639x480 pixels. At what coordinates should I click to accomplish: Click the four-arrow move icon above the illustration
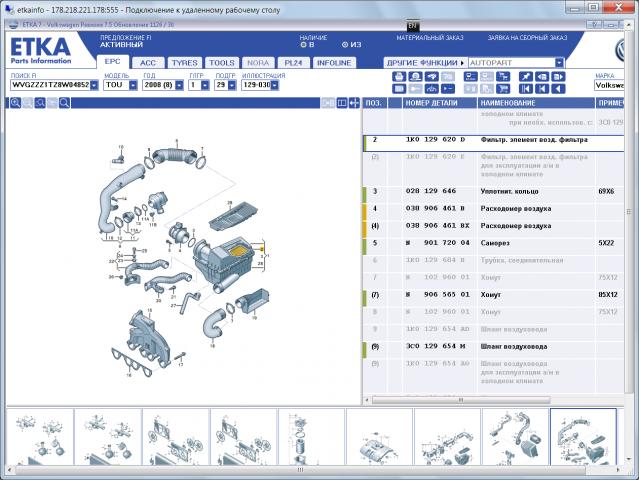tap(354, 103)
